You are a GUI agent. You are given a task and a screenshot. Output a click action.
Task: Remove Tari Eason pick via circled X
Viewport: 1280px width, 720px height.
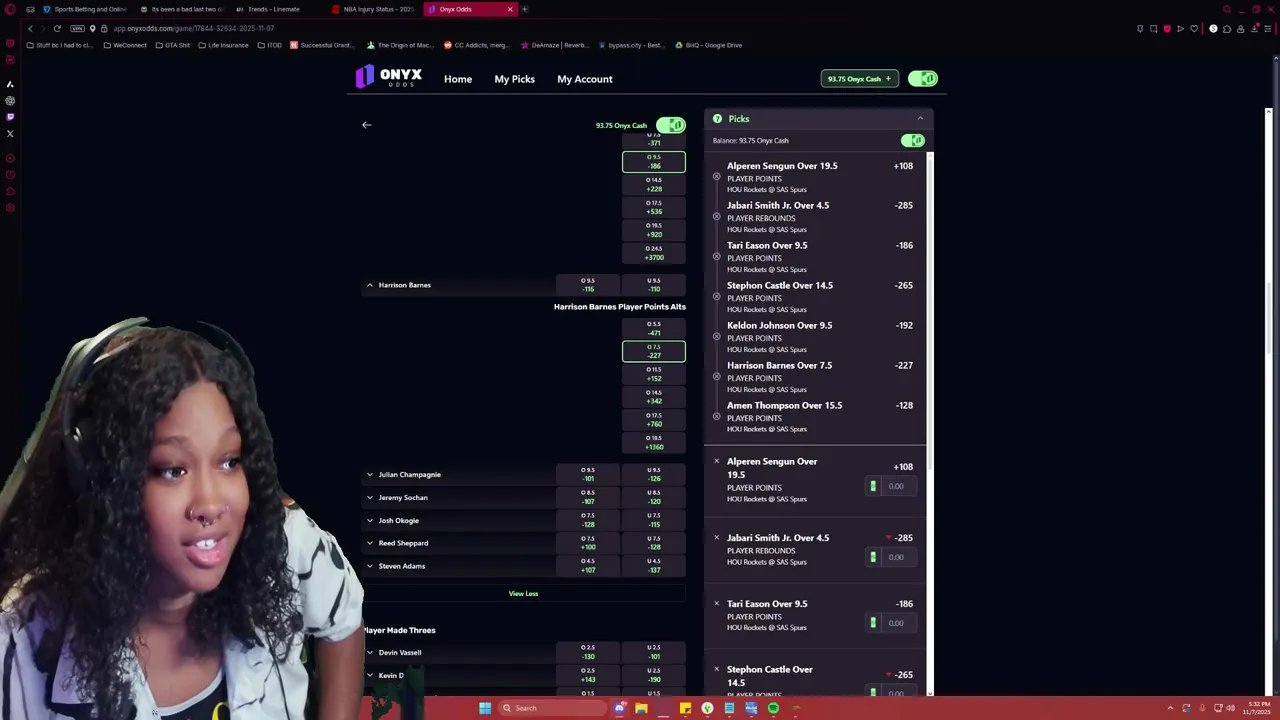click(716, 257)
